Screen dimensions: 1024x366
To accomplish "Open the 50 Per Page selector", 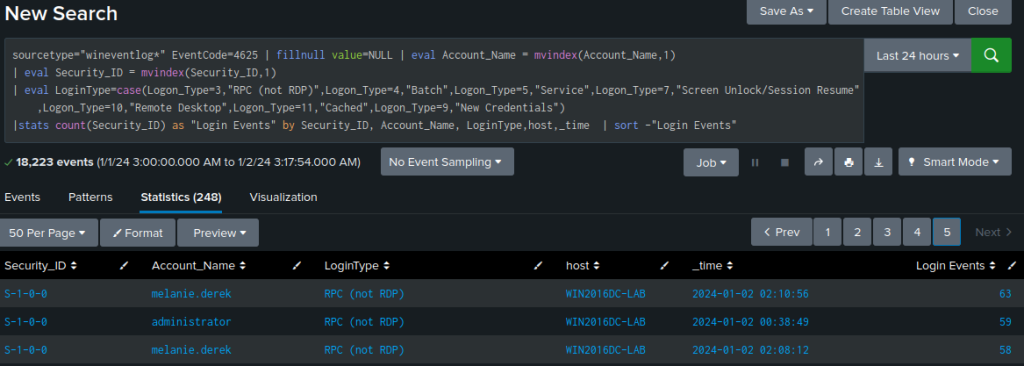I will click(49, 233).
